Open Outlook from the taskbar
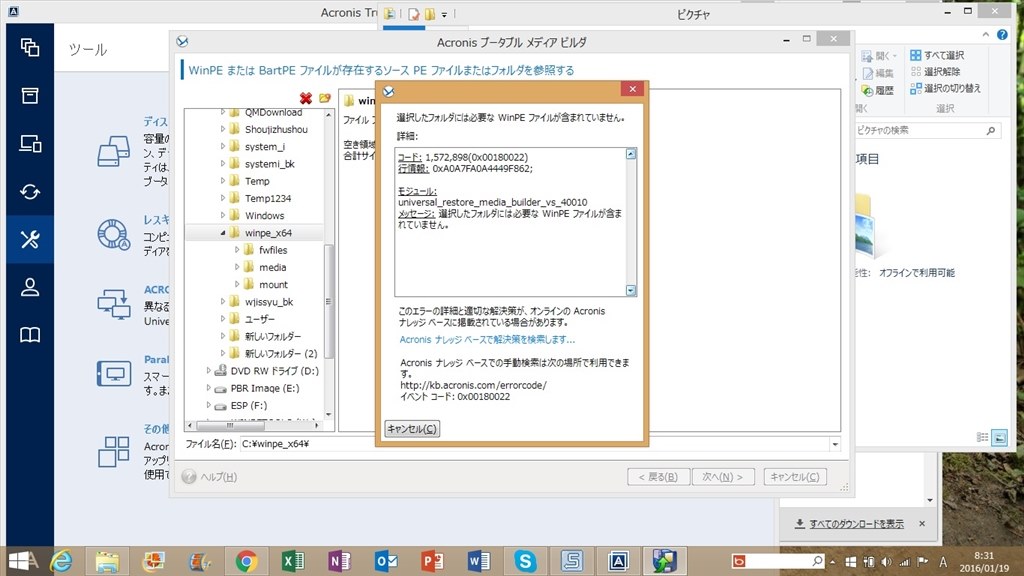 (385, 561)
